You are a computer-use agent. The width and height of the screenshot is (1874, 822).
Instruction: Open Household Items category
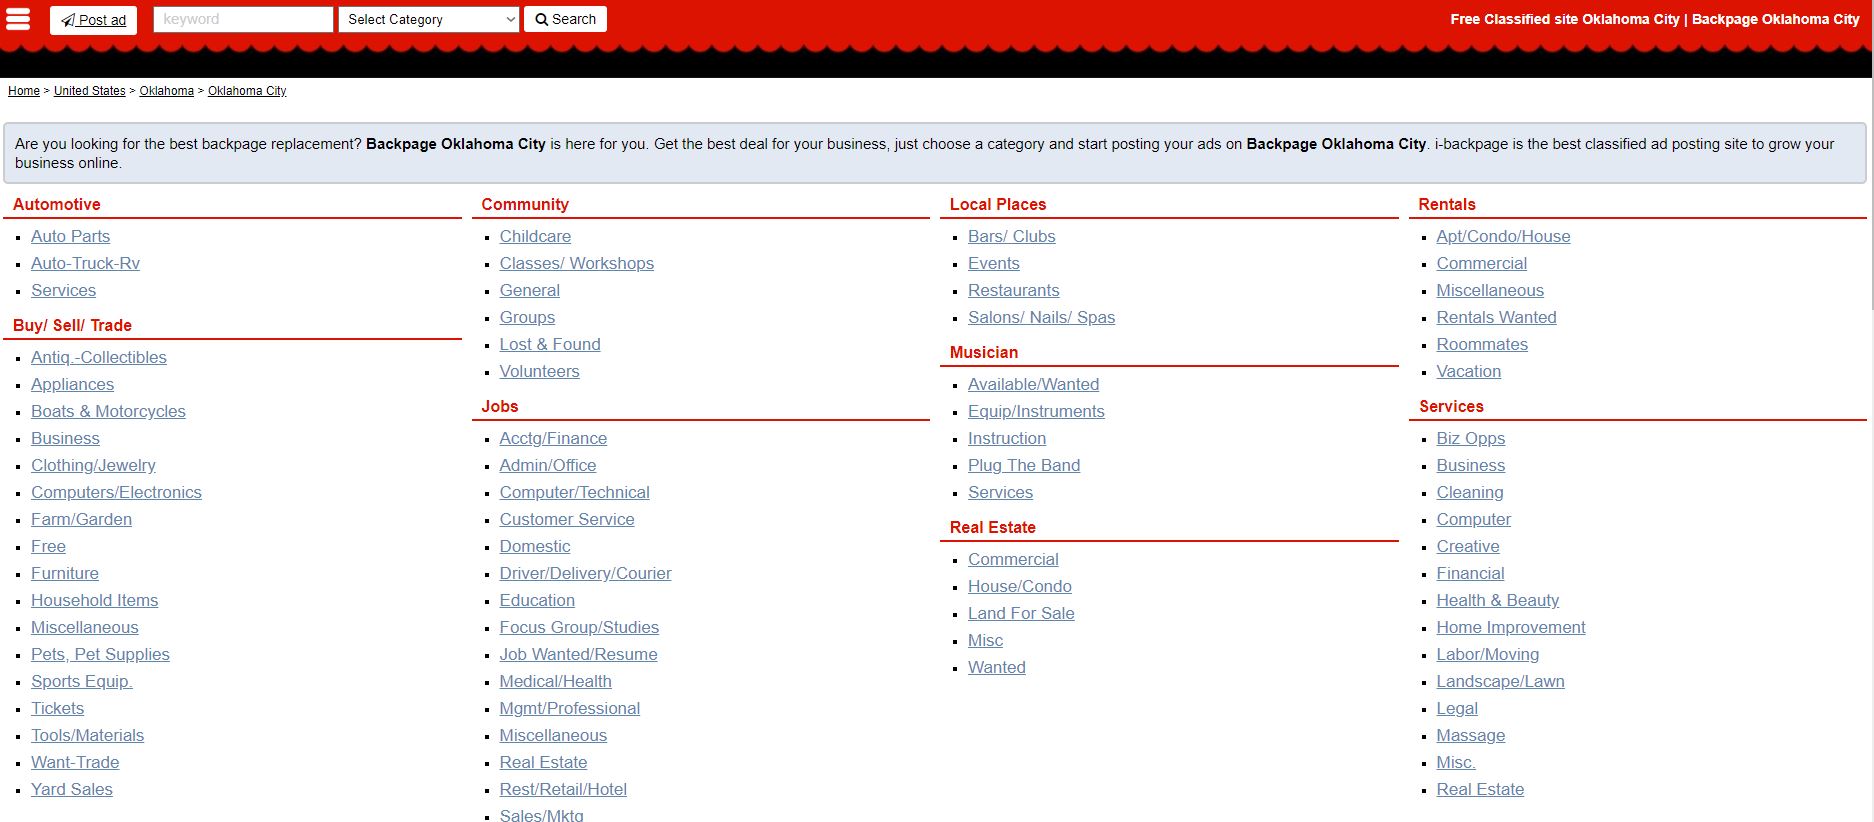tap(95, 600)
